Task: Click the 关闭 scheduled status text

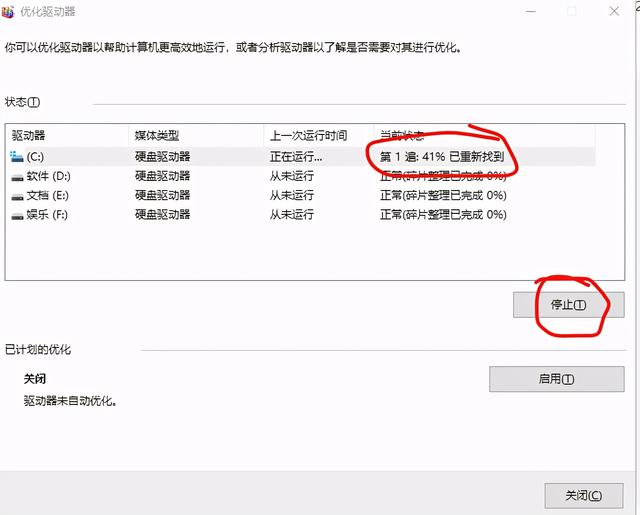Action: click(35, 379)
